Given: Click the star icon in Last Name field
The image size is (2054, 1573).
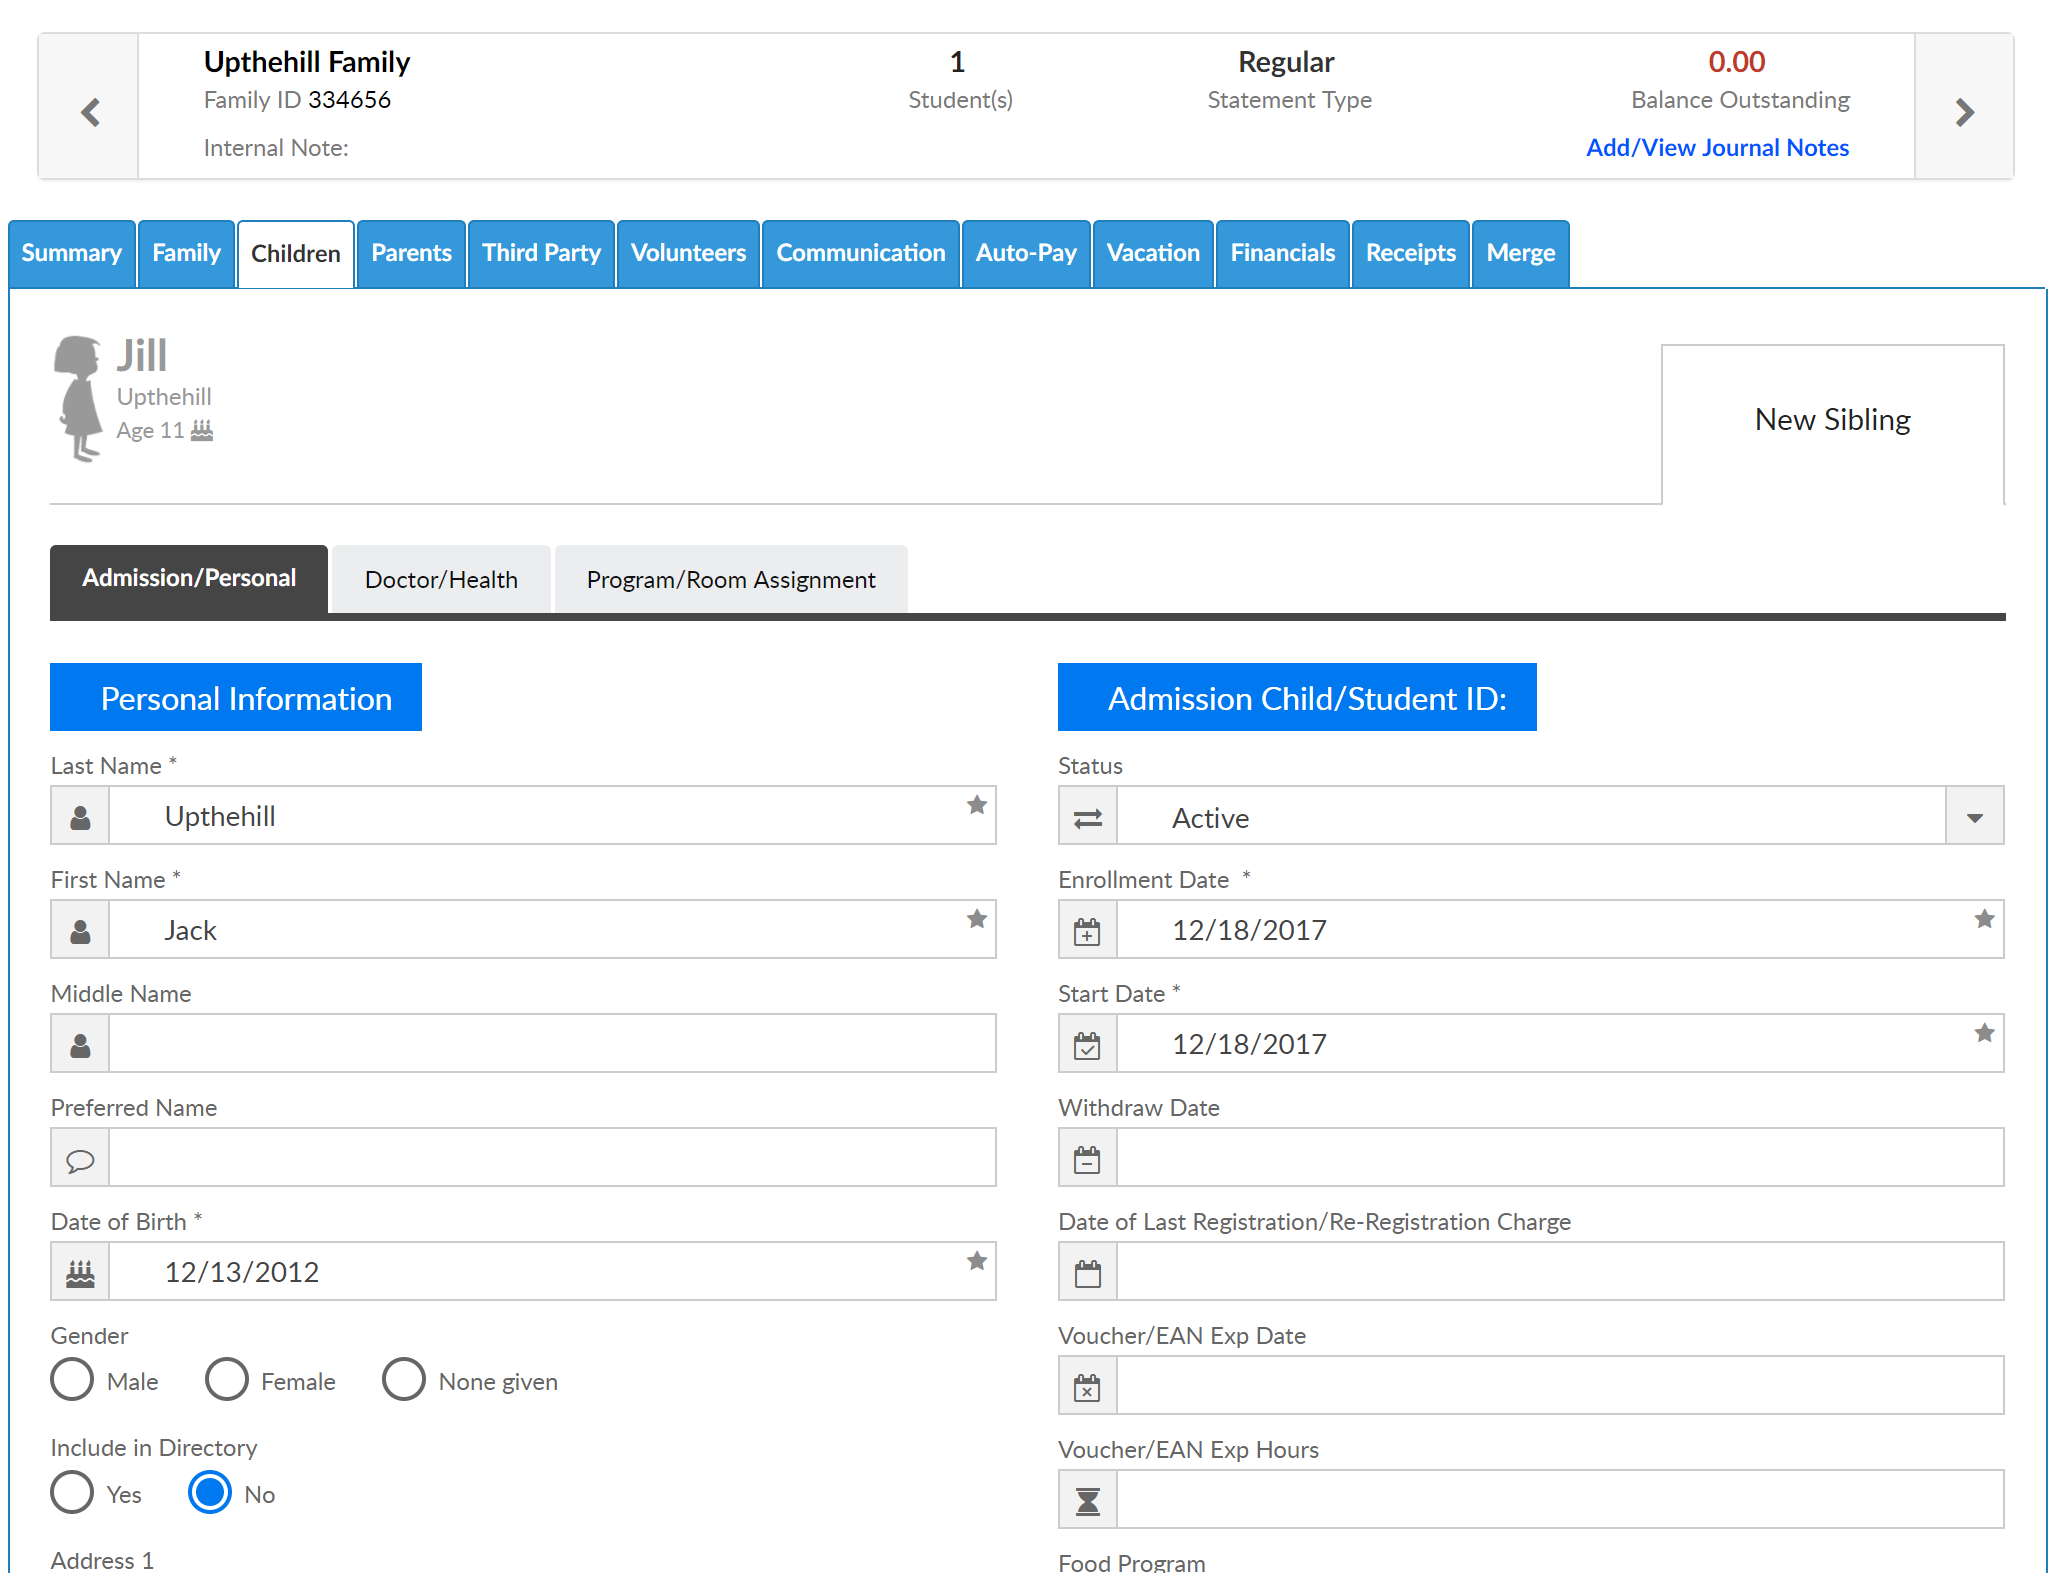Looking at the screenshot, I should 976,805.
